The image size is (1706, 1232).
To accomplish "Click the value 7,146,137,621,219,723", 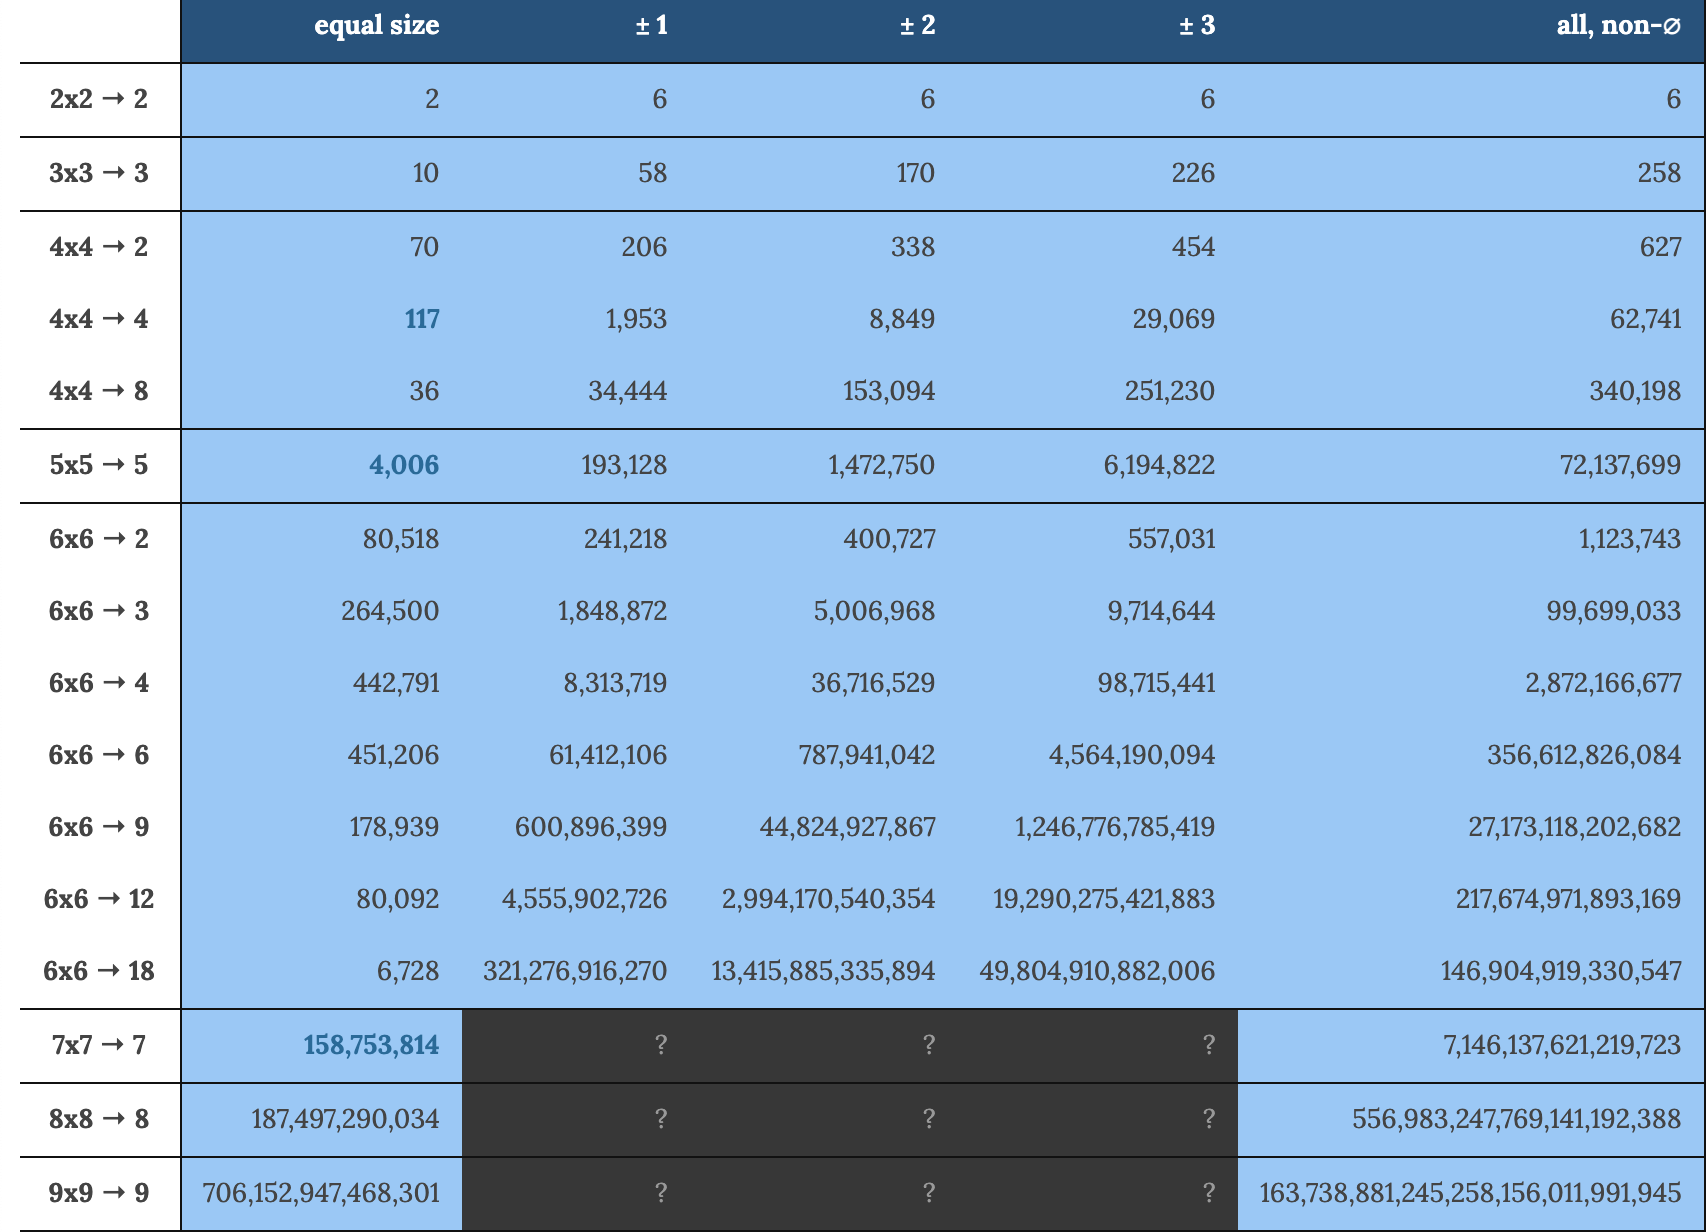I will [x=1562, y=1045].
